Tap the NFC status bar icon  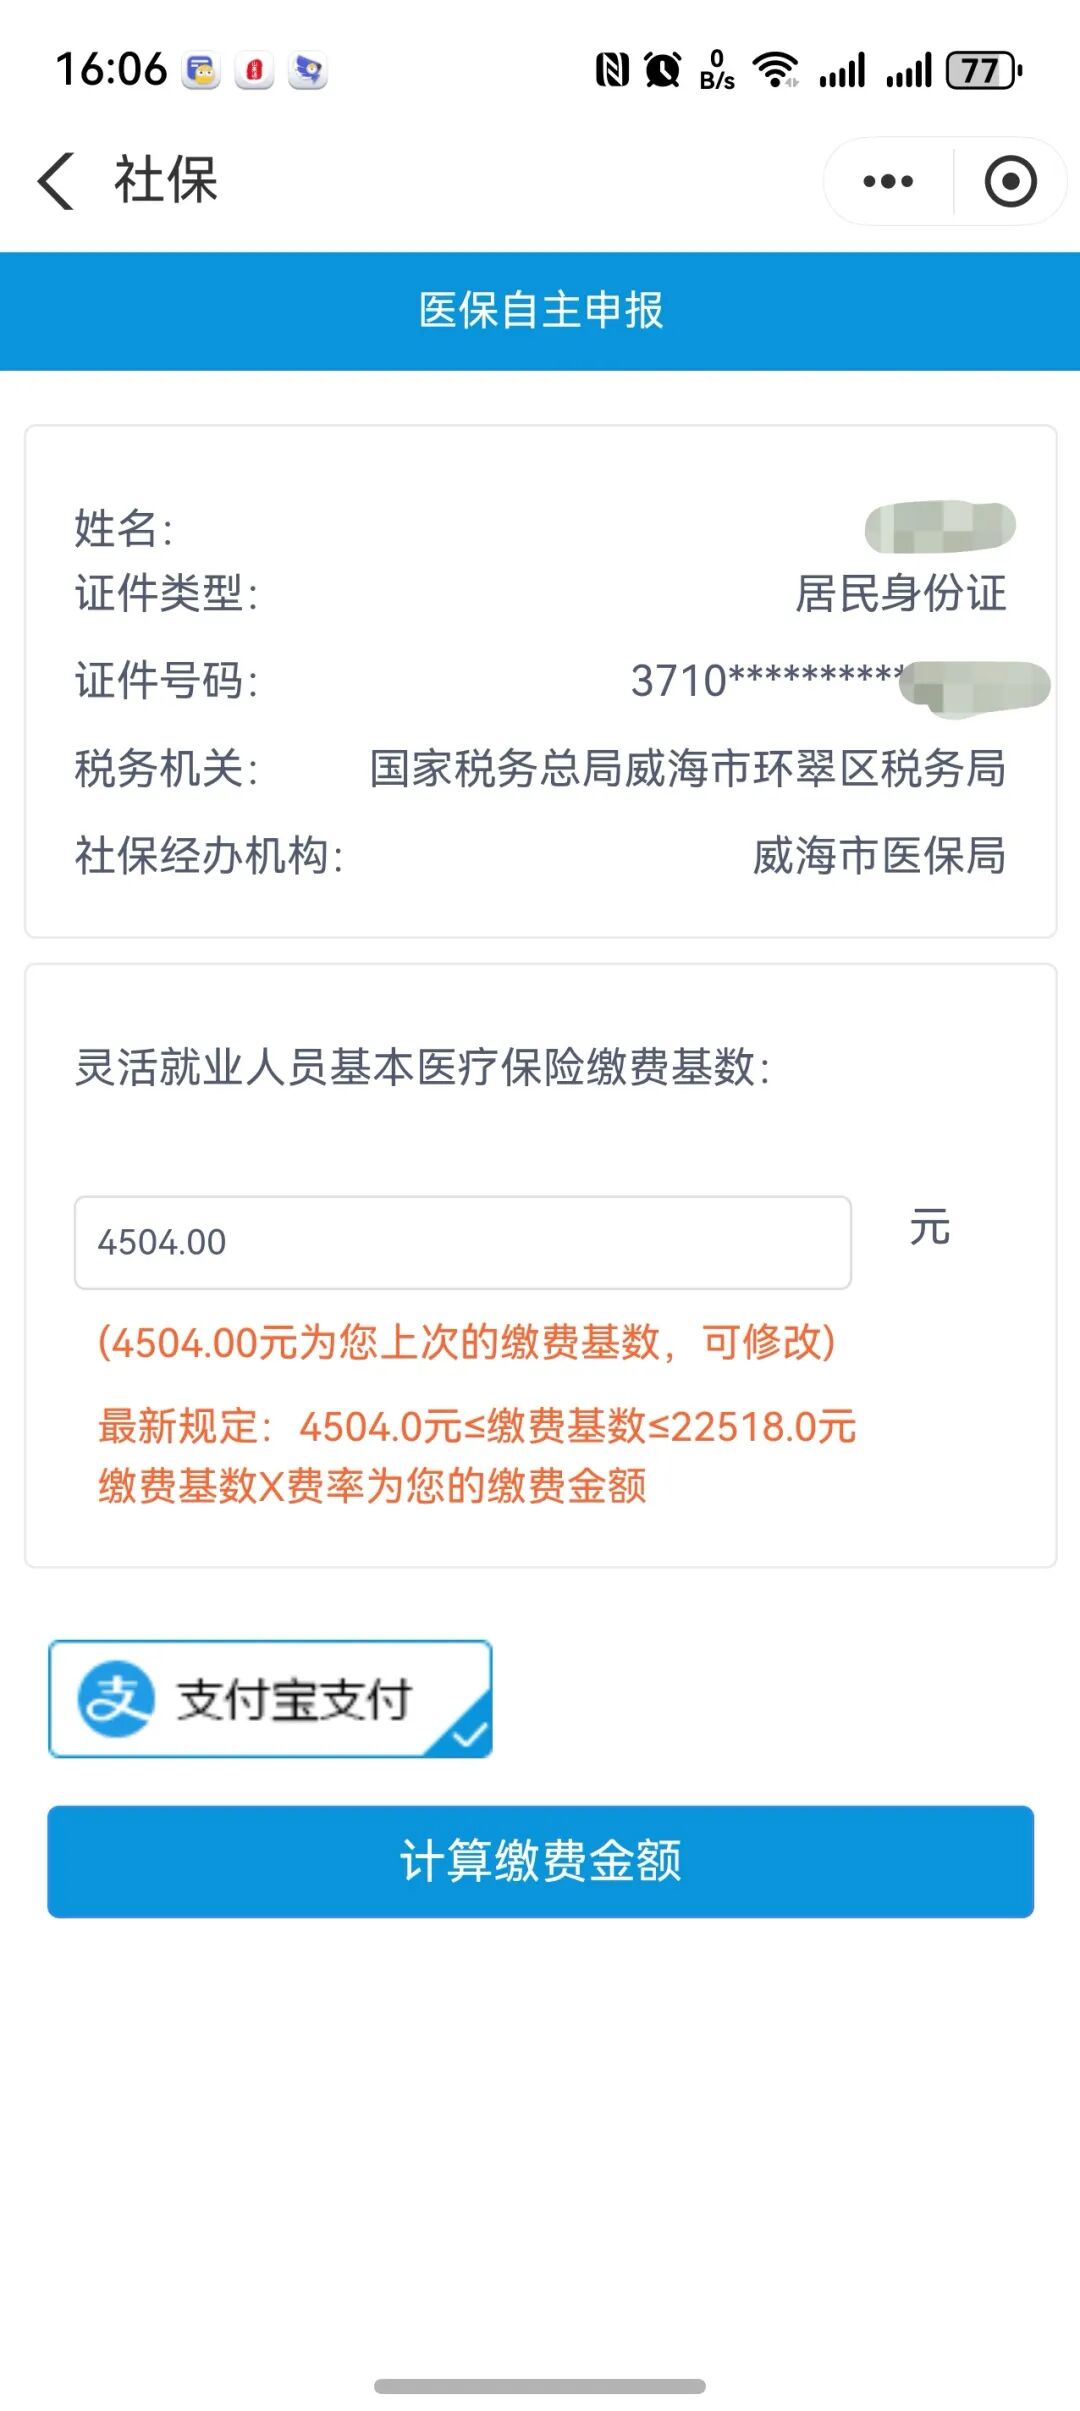(x=612, y=70)
